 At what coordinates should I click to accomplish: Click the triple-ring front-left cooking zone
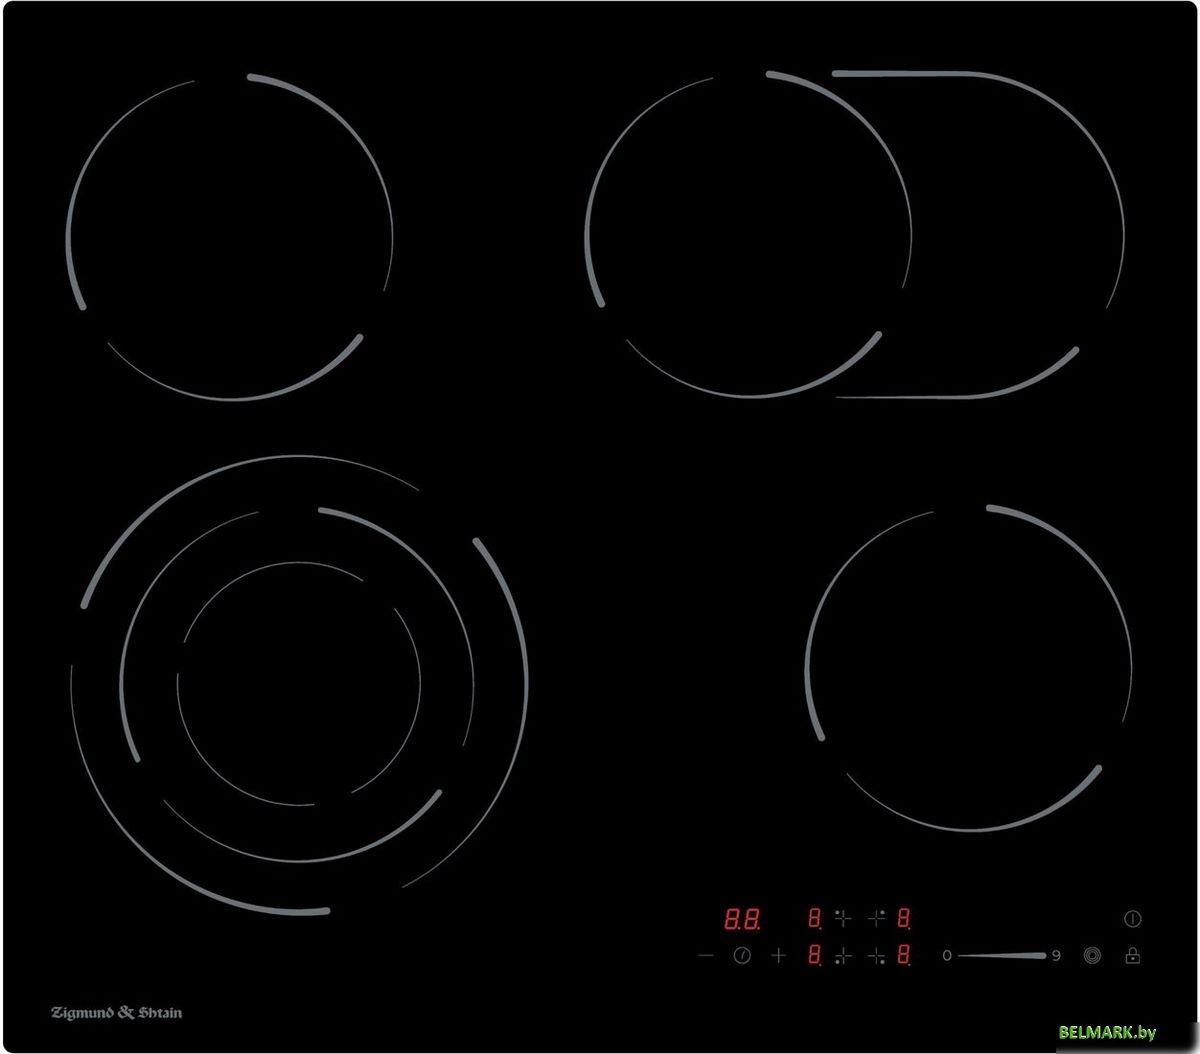tap(299, 685)
